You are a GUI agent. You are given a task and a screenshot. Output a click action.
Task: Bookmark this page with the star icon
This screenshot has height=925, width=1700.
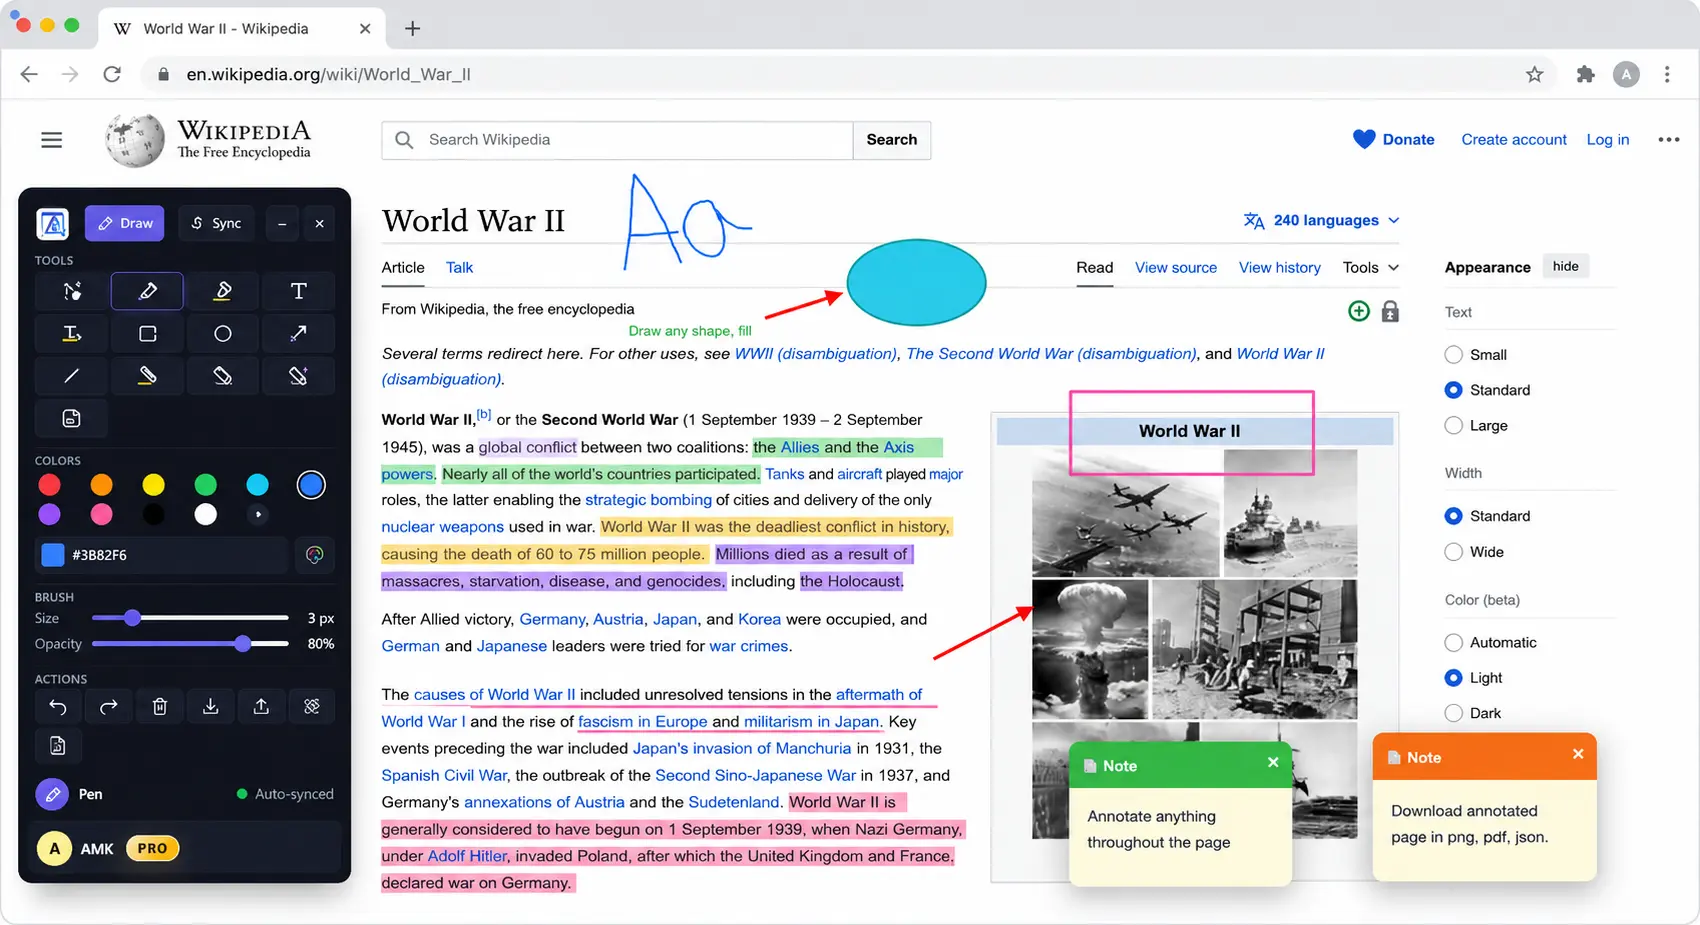pyautogui.click(x=1535, y=74)
